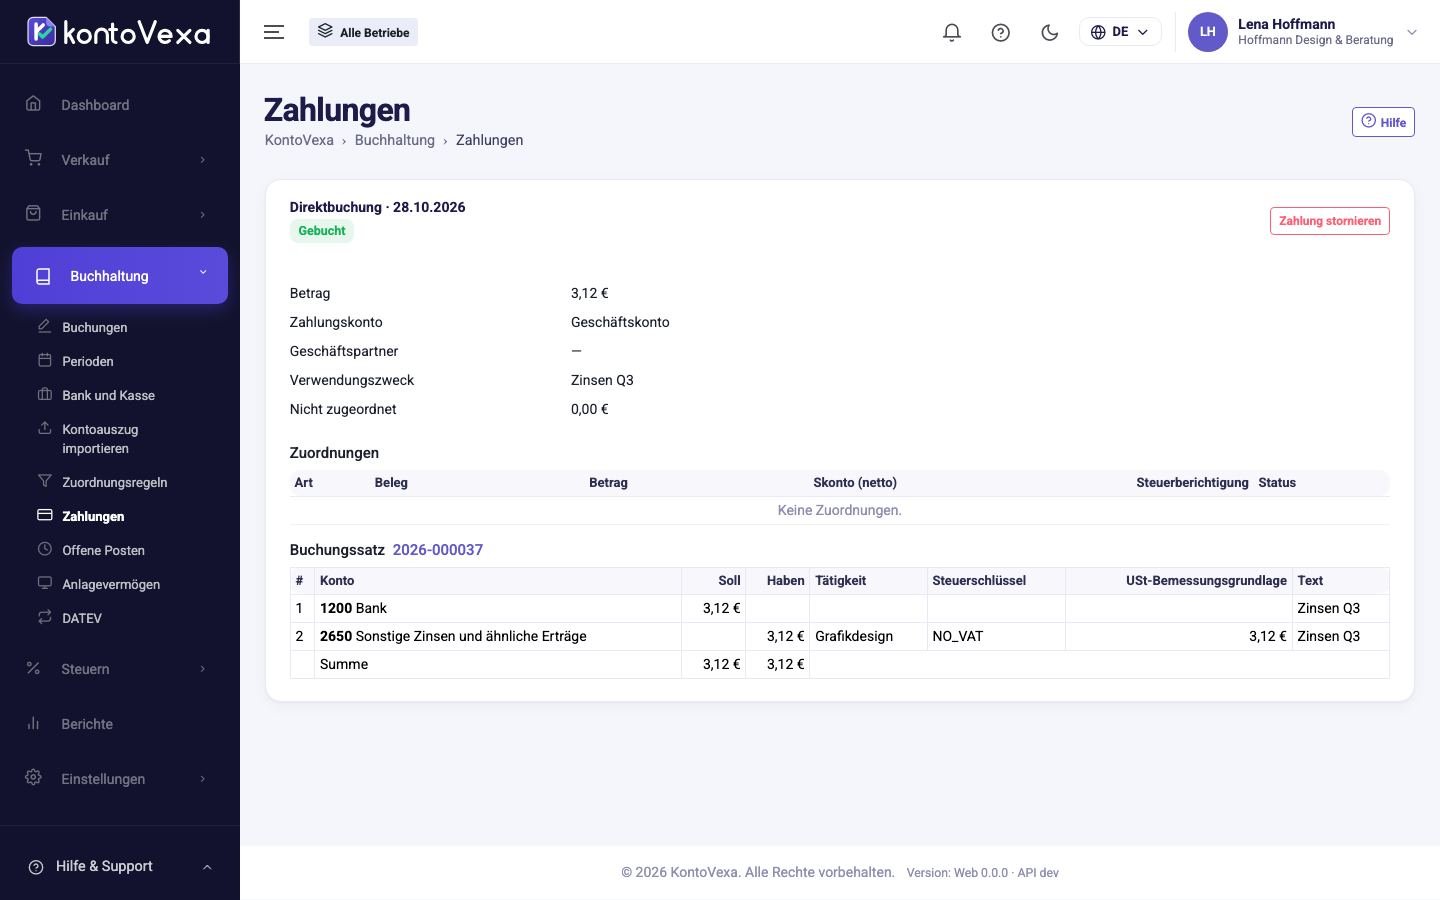
Task: Click the Perioden calendar icon
Action: 45,361
